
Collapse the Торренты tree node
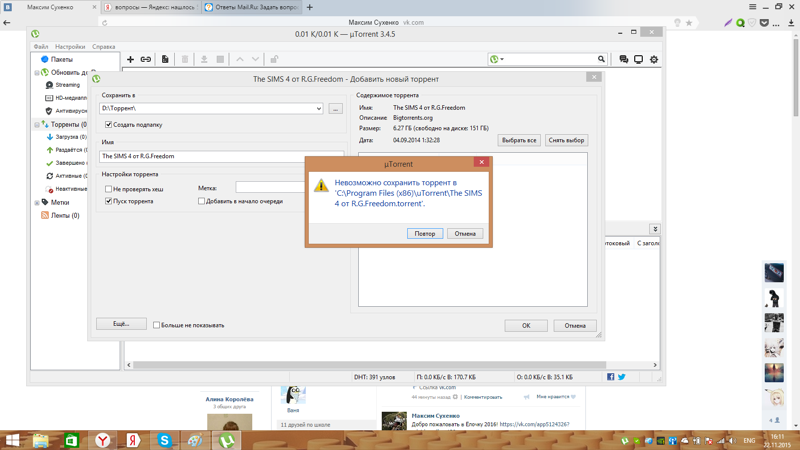pyautogui.click(x=37, y=125)
